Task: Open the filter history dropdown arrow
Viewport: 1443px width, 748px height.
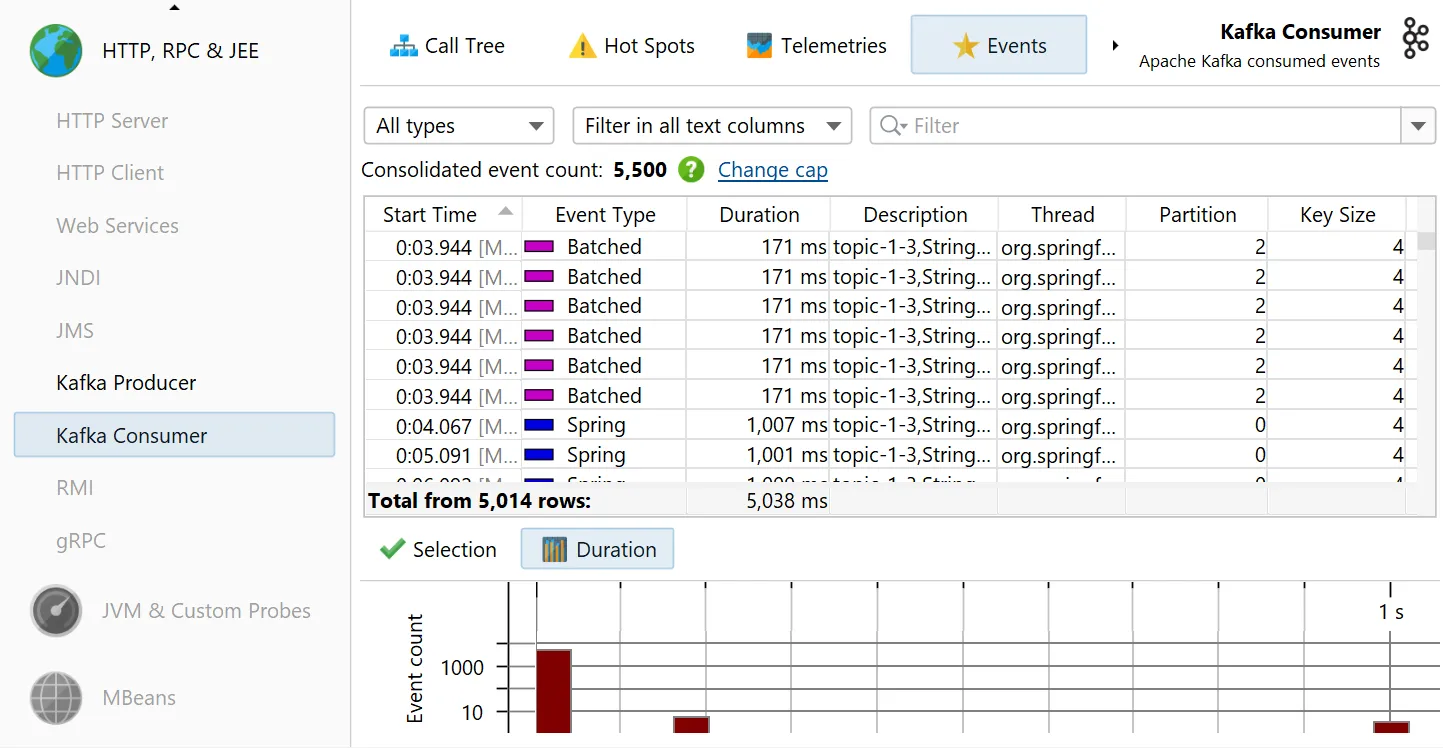Action: pyautogui.click(x=1417, y=126)
